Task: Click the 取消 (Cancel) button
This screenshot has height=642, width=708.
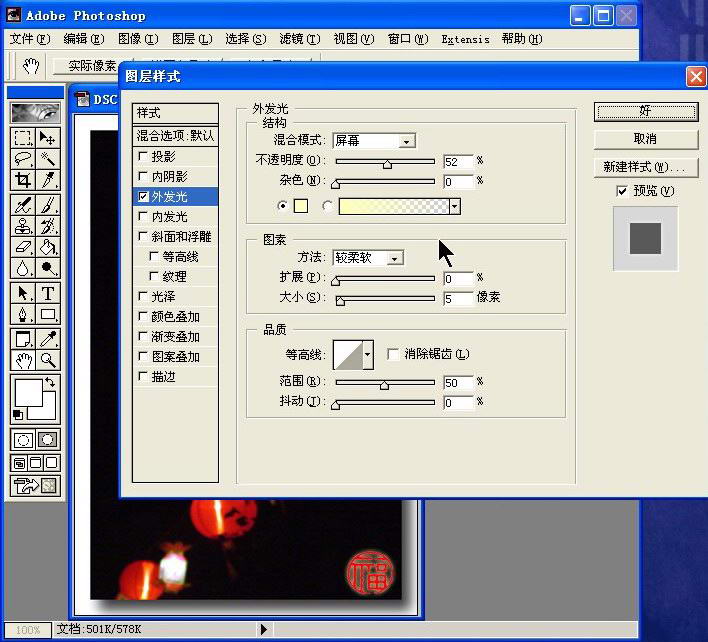Action: point(645,139)
